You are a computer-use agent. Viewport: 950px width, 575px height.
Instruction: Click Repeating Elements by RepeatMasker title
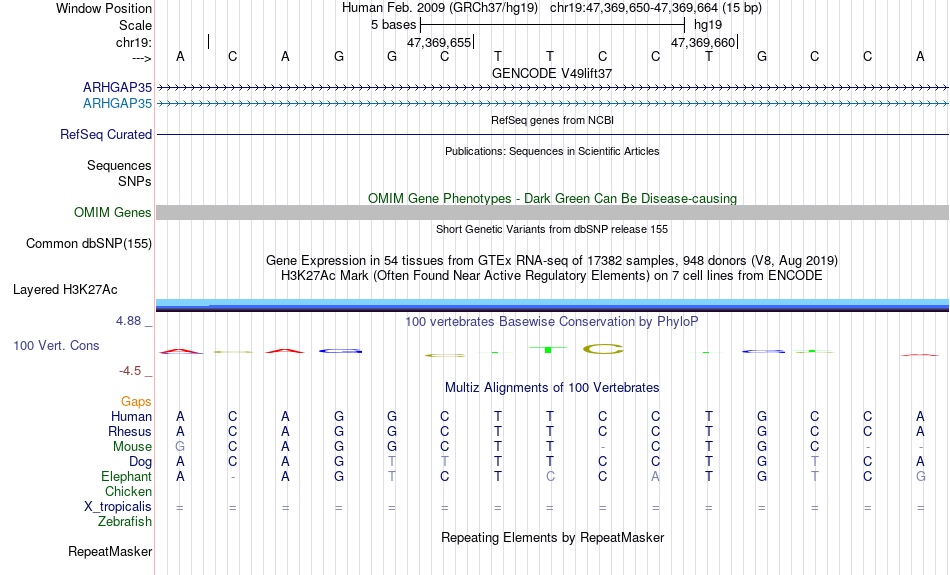coord(553,537)
